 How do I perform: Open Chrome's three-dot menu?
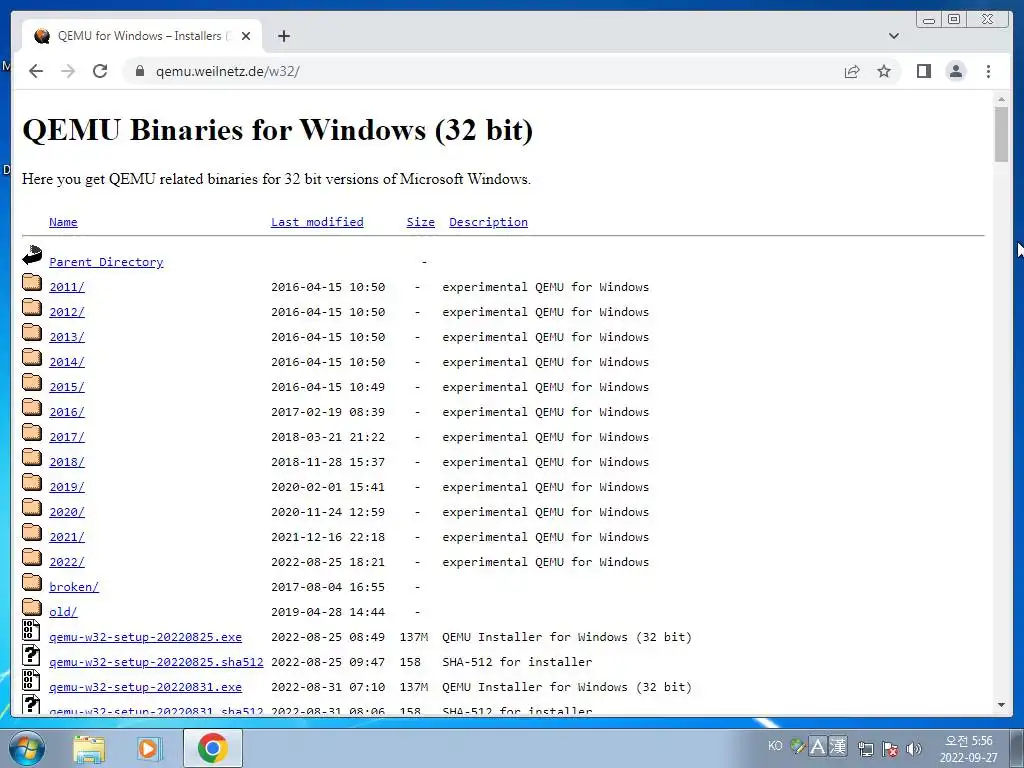tap(988, 71)
